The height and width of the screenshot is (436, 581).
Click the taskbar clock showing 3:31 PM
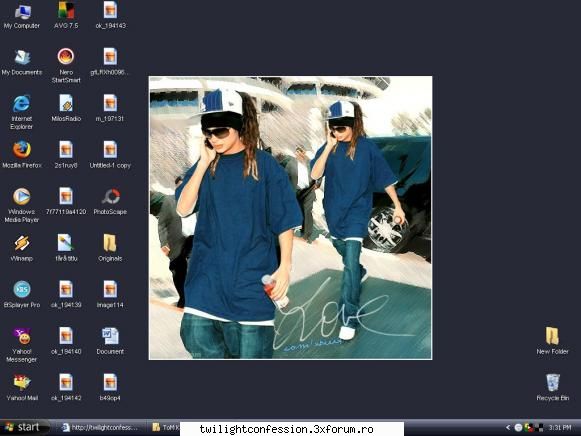click(x=560, y=427)
